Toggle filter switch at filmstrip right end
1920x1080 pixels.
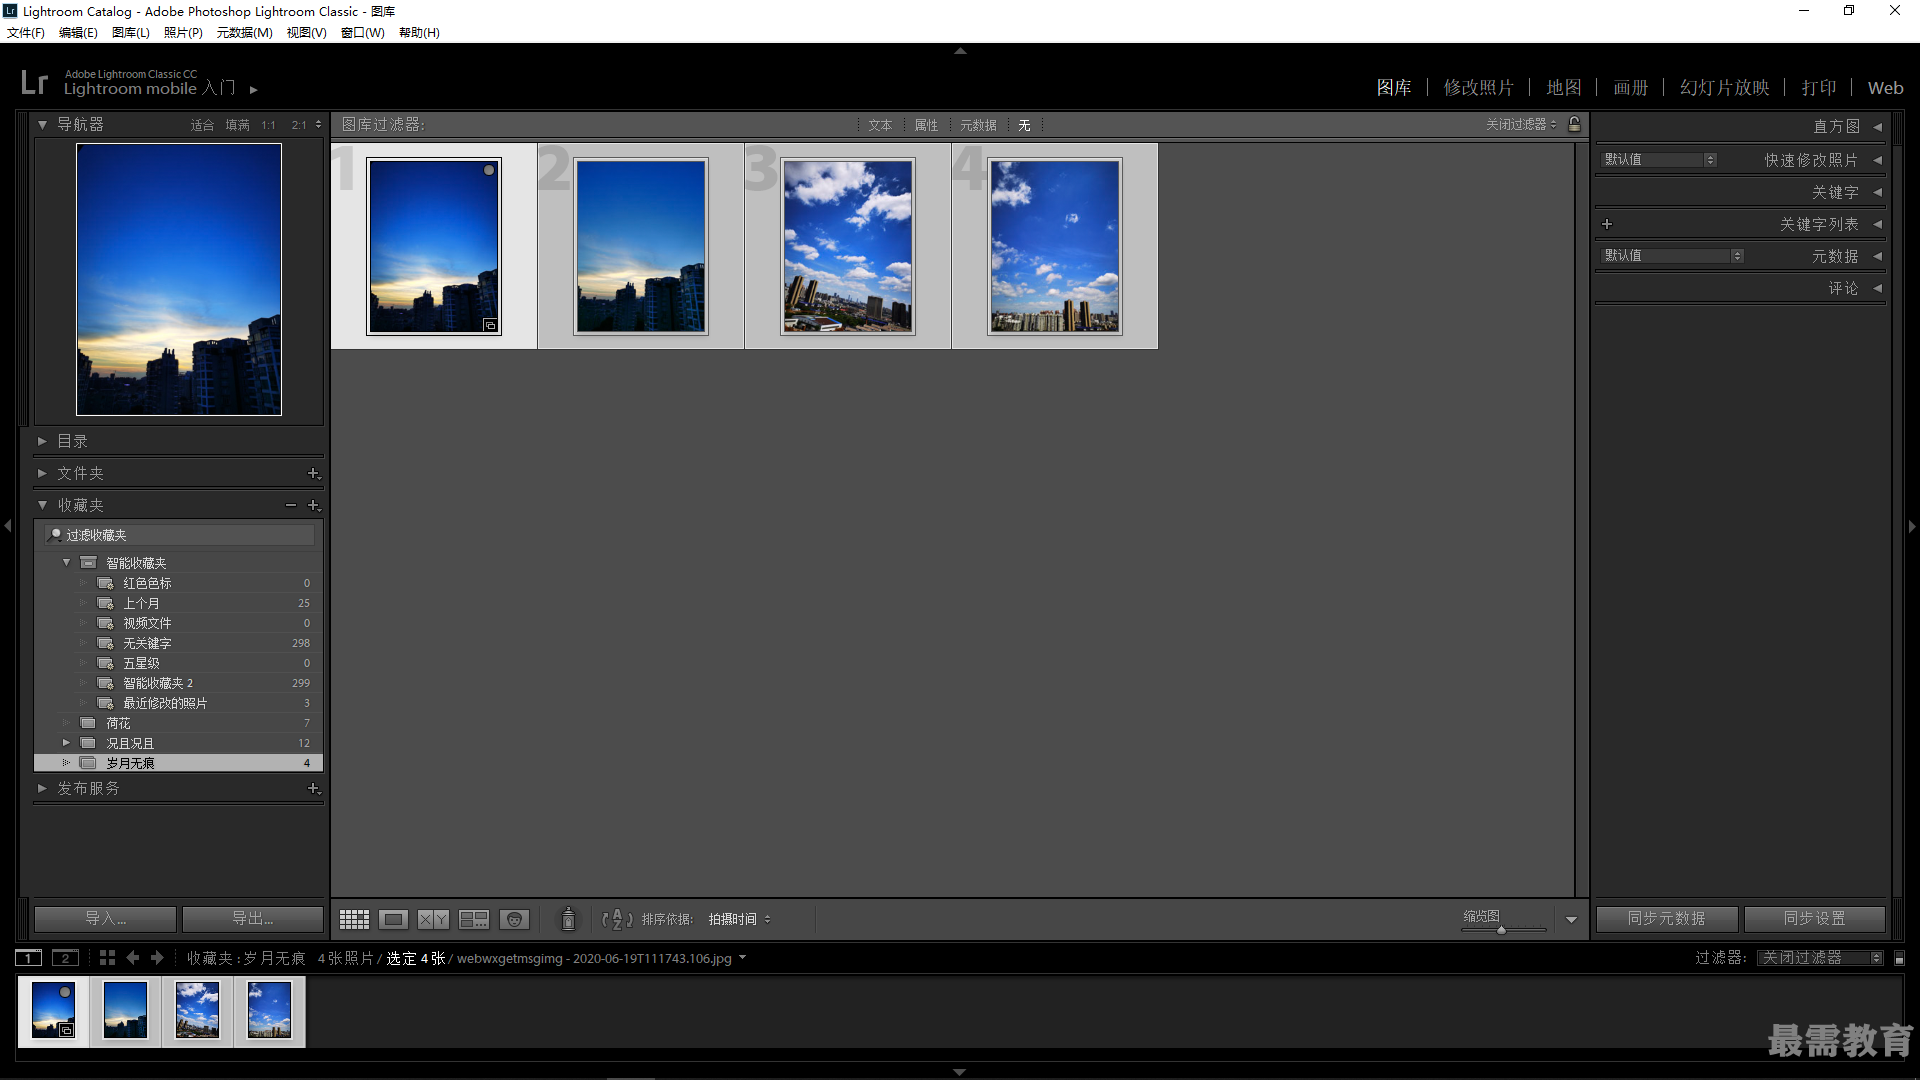coord(1899,958)
